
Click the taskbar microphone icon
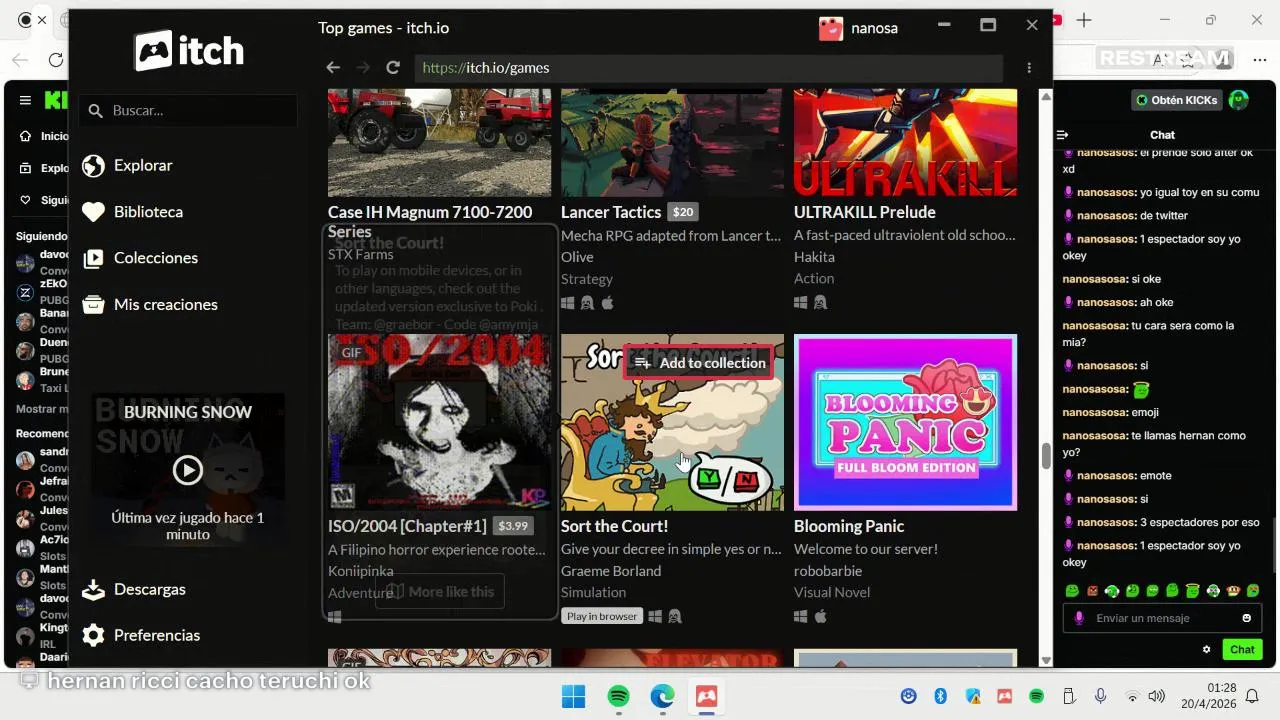pyautogui.click(x=1100, y=696)
